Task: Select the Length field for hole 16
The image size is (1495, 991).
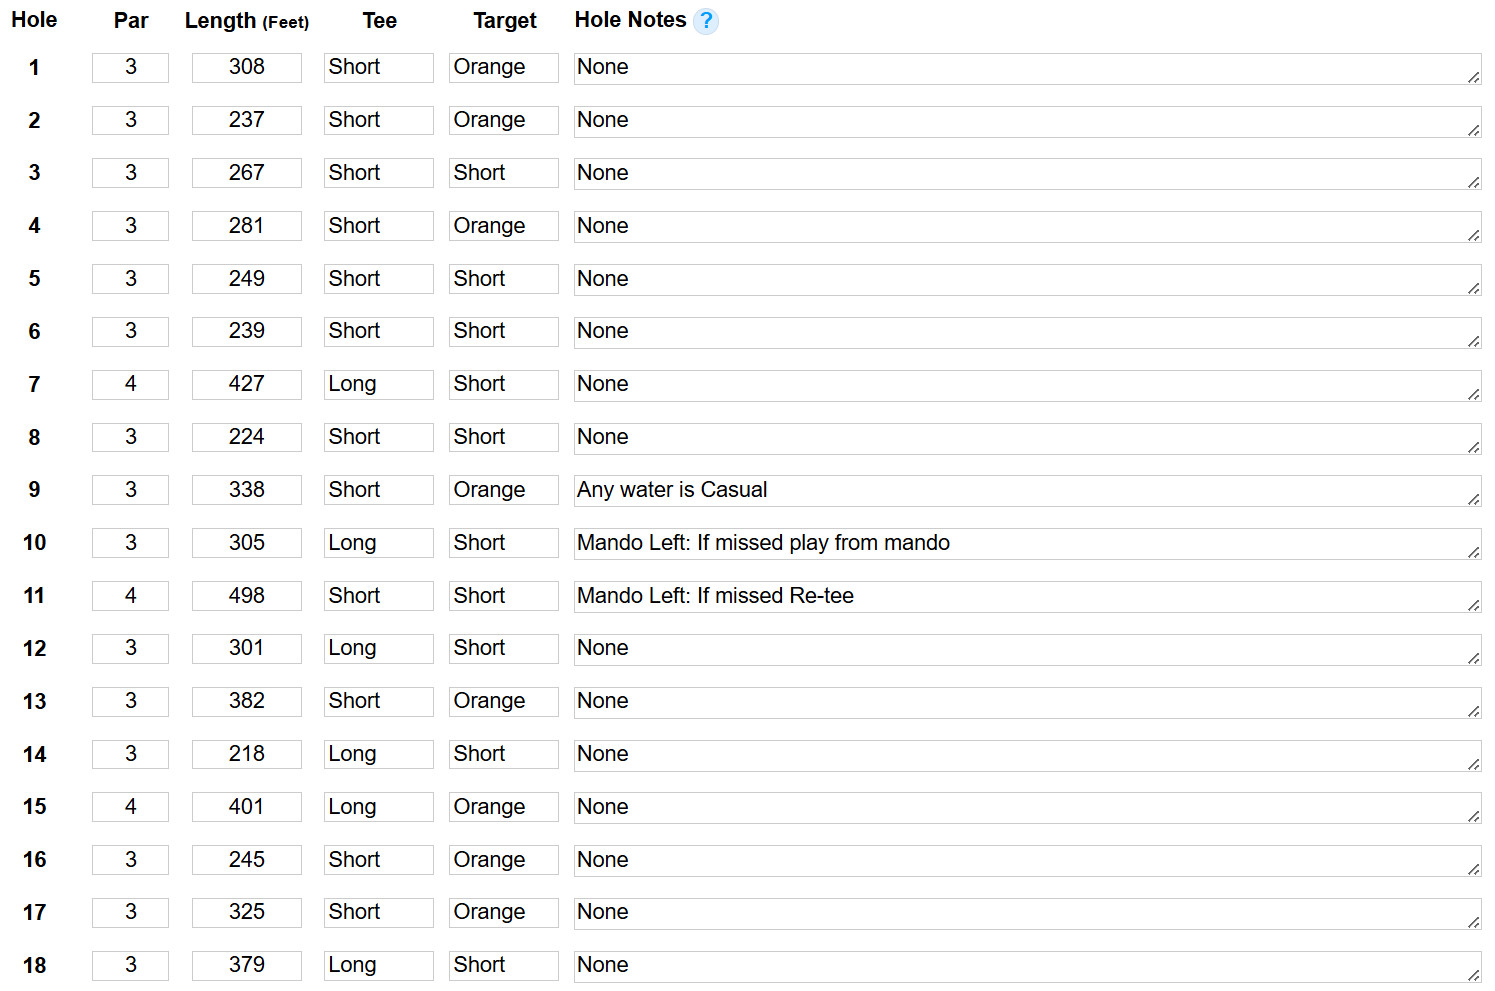Action: (x=247, y=860)
